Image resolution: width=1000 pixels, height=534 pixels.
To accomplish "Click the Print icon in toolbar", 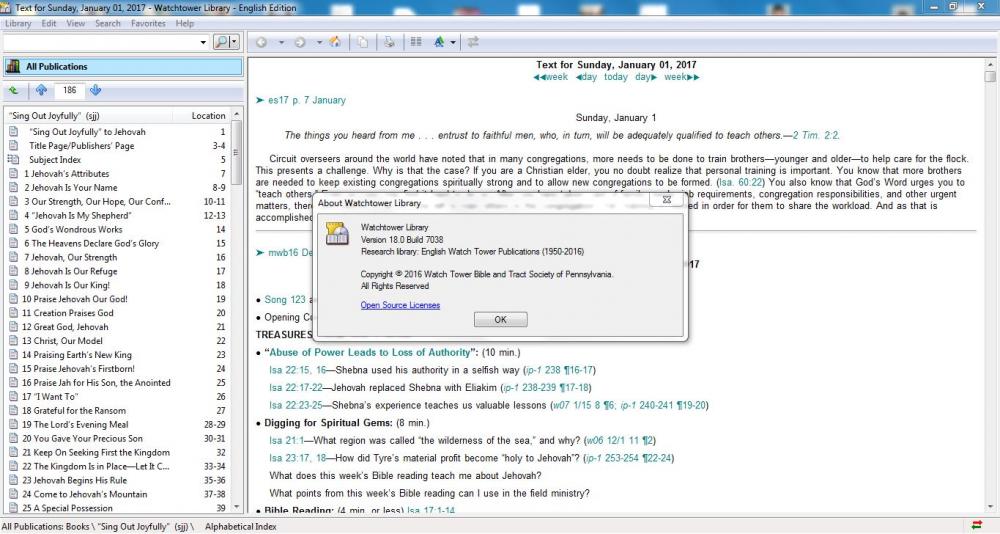I will [x=388, y=42].
